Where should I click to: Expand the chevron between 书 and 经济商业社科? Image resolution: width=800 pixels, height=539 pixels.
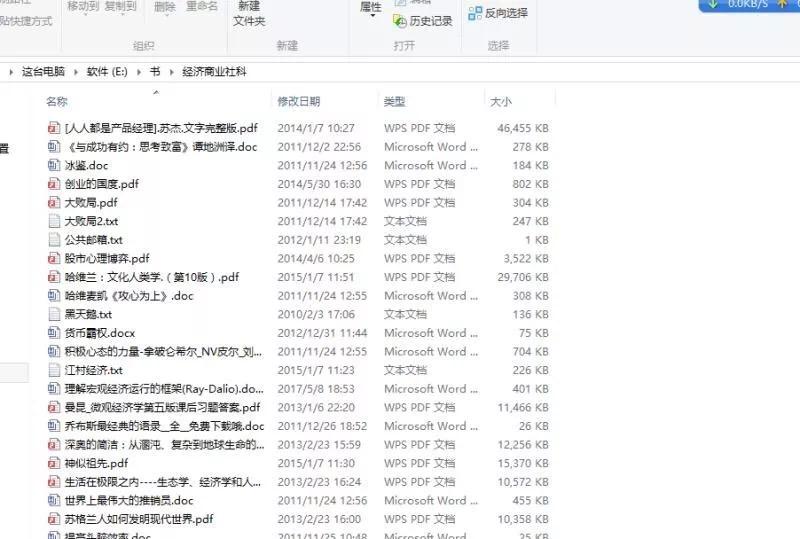coord(171,72)
